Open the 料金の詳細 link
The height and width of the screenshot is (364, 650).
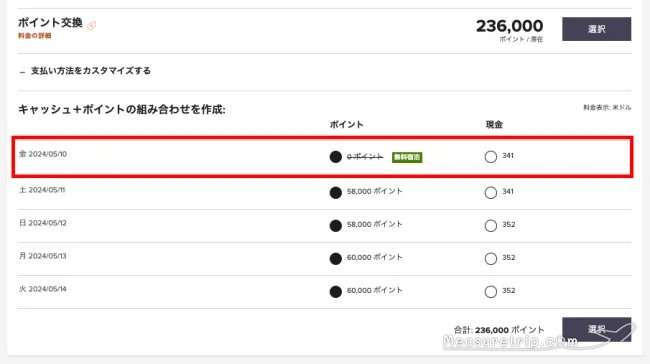click(34, 36)
